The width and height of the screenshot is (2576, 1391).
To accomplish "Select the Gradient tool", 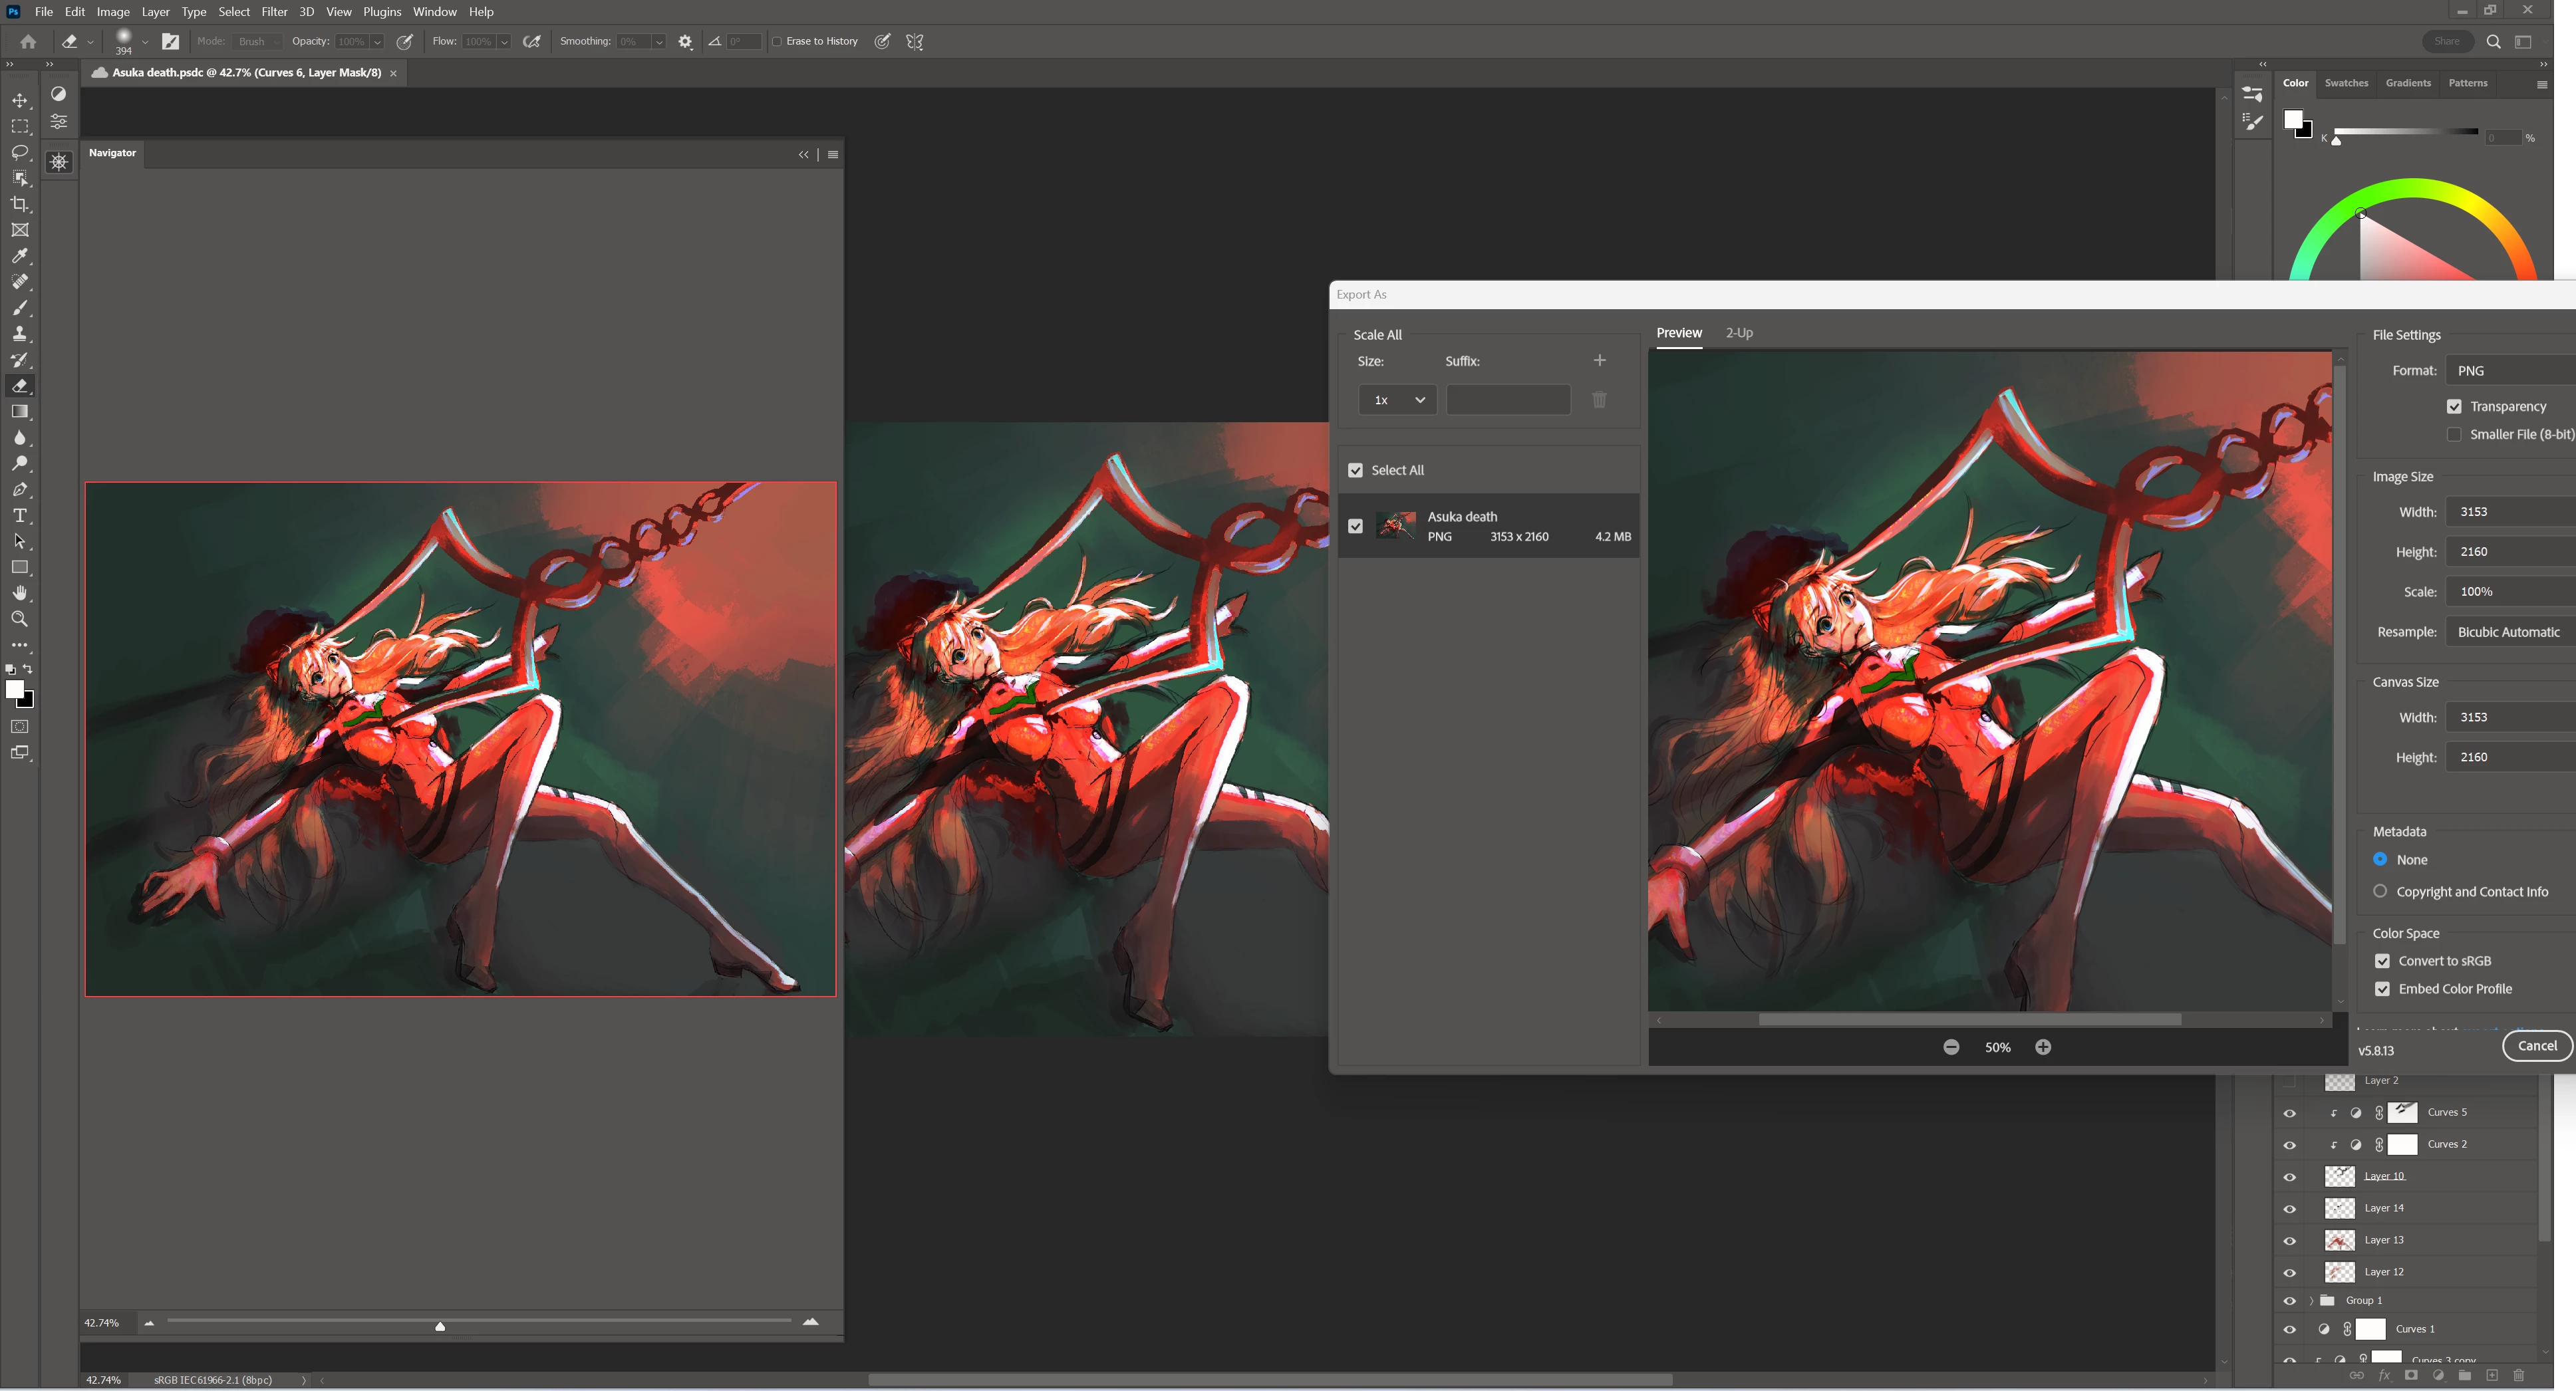I will click(x=20, y=412).
